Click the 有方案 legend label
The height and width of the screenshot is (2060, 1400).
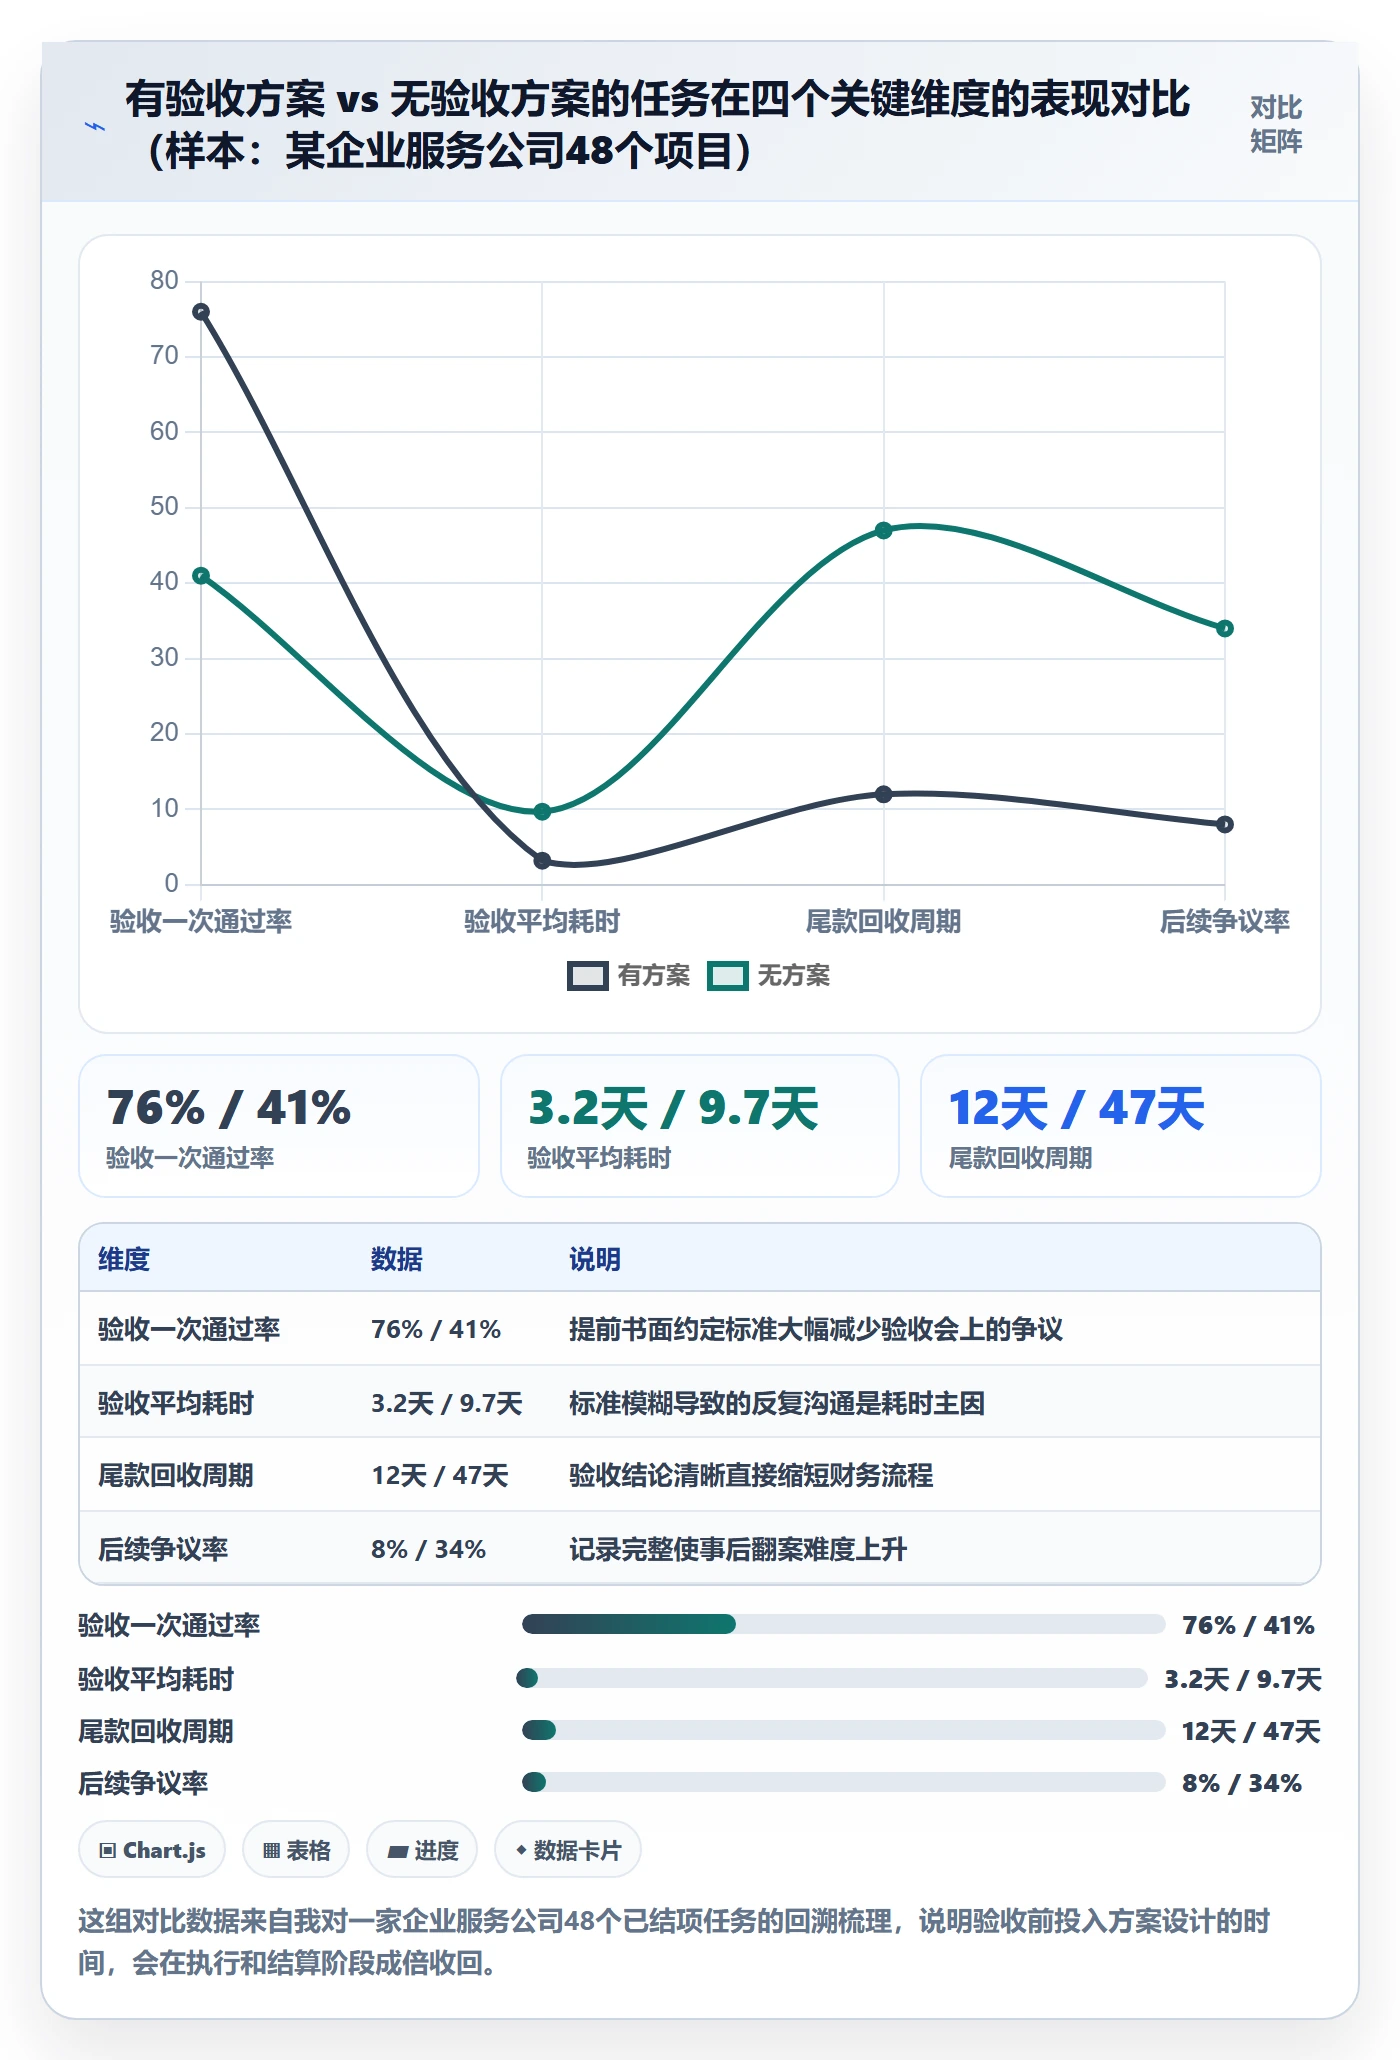tap(654, 976)
